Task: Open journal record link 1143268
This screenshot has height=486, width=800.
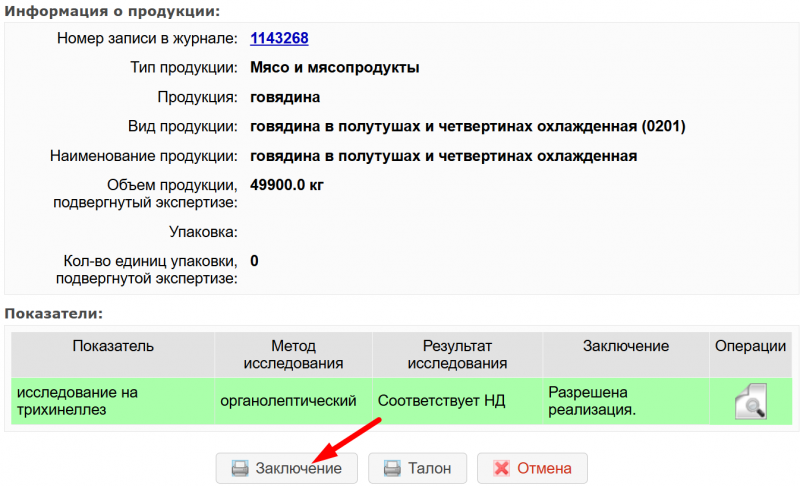Action: (278, 39)
